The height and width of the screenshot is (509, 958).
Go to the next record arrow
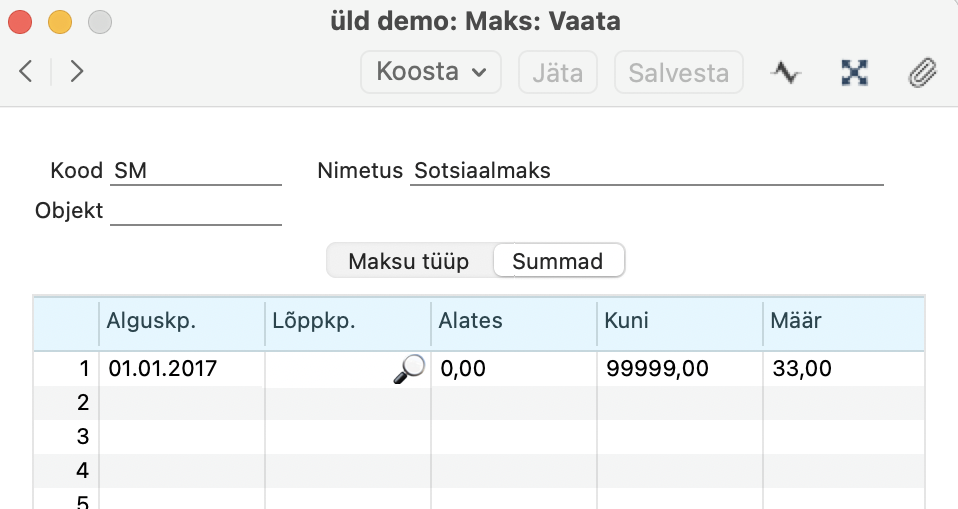pyautogui.click(x=76, y=71)
